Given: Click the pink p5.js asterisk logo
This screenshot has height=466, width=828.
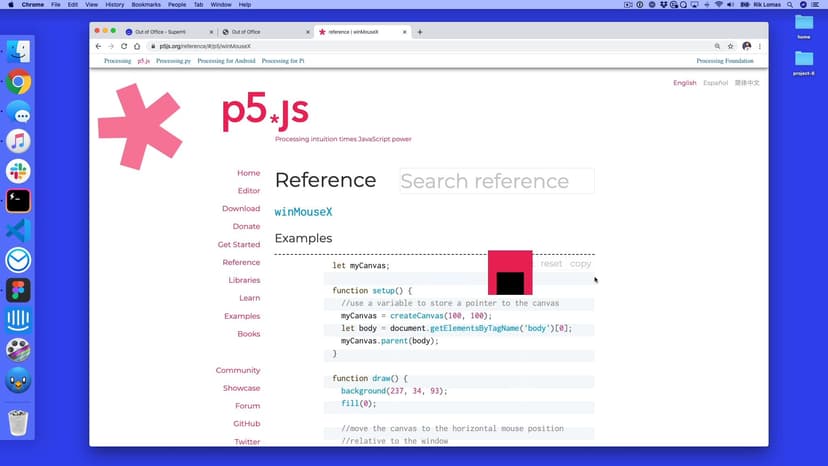Looking at the screenshot, I should pyautogui.click(x=139, y=127).
